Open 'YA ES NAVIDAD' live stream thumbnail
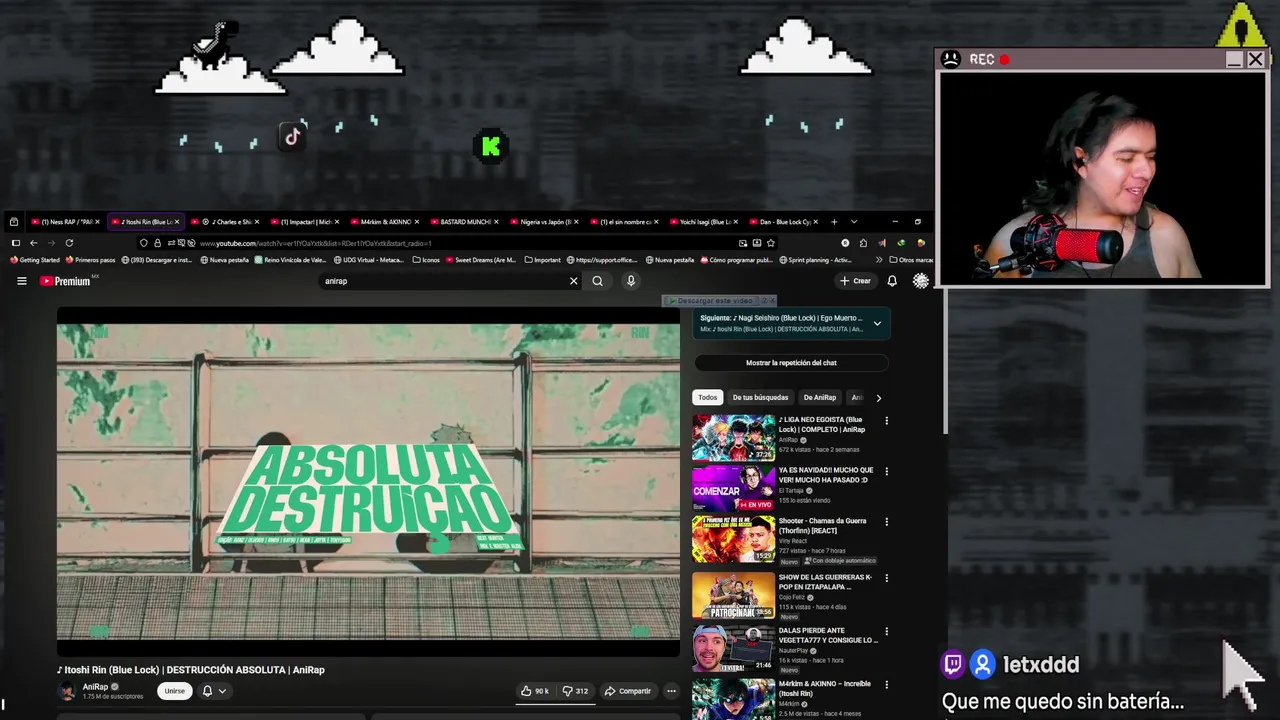The height and width of the screenshot is (720, 1280). [733, 488]
